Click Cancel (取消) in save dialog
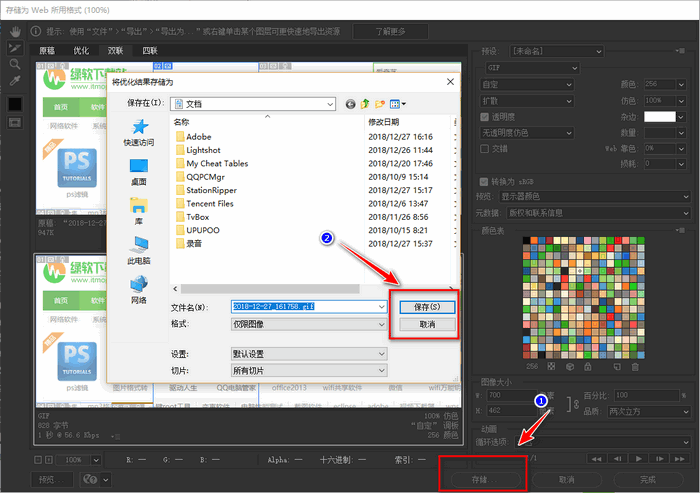Screen dimensions: 700x493 427,324
